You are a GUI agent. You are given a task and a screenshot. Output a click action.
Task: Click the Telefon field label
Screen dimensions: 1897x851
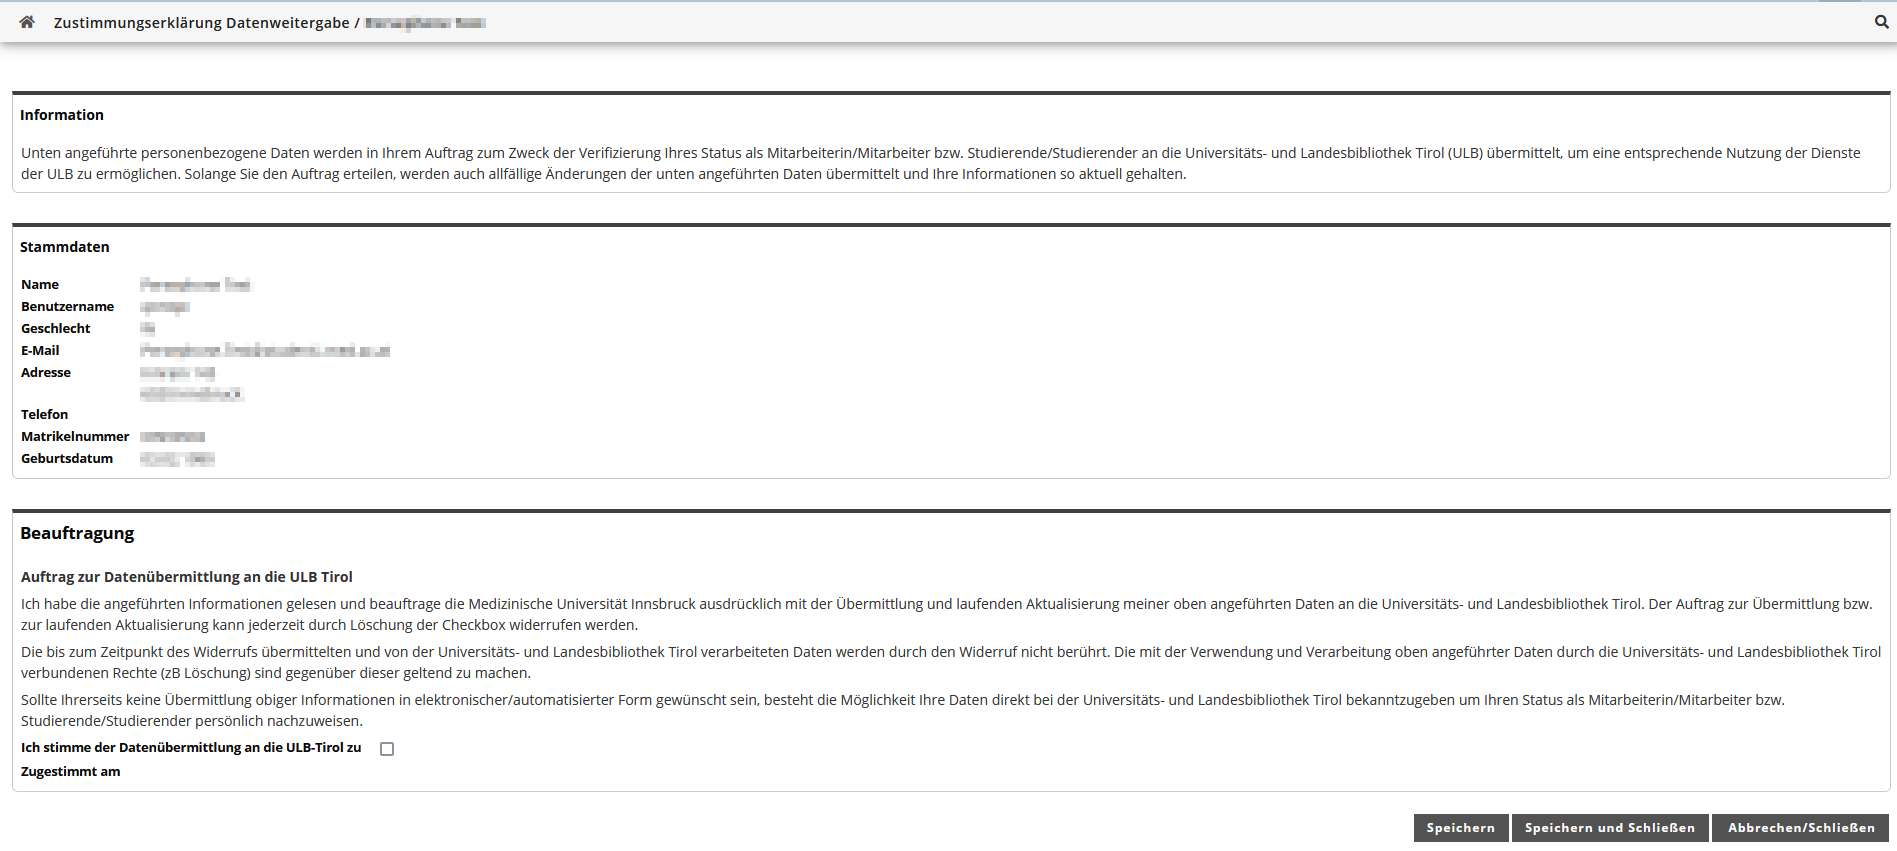point(45,415)
